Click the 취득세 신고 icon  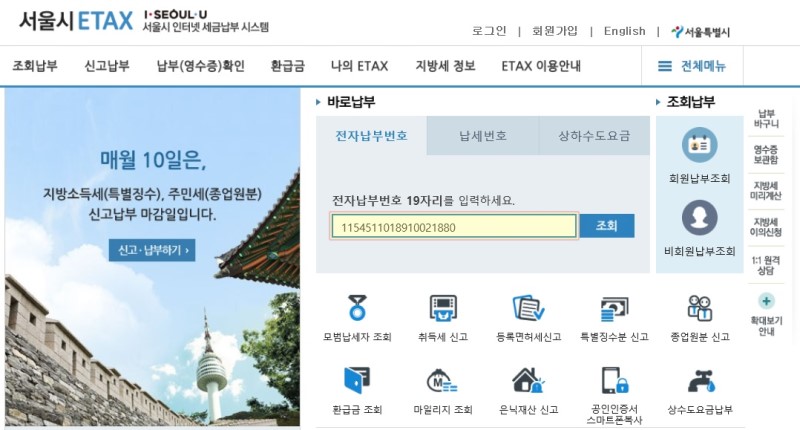click(443, 308)
